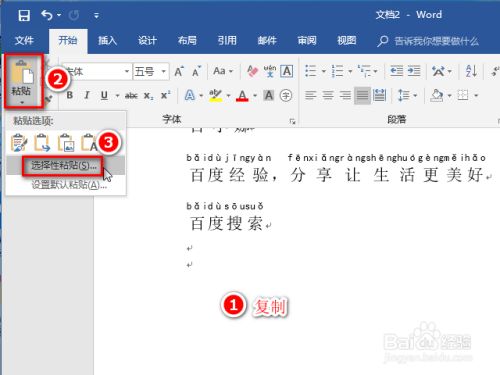Apply a bulleted list
500x375 pixels.
[311, 71]
